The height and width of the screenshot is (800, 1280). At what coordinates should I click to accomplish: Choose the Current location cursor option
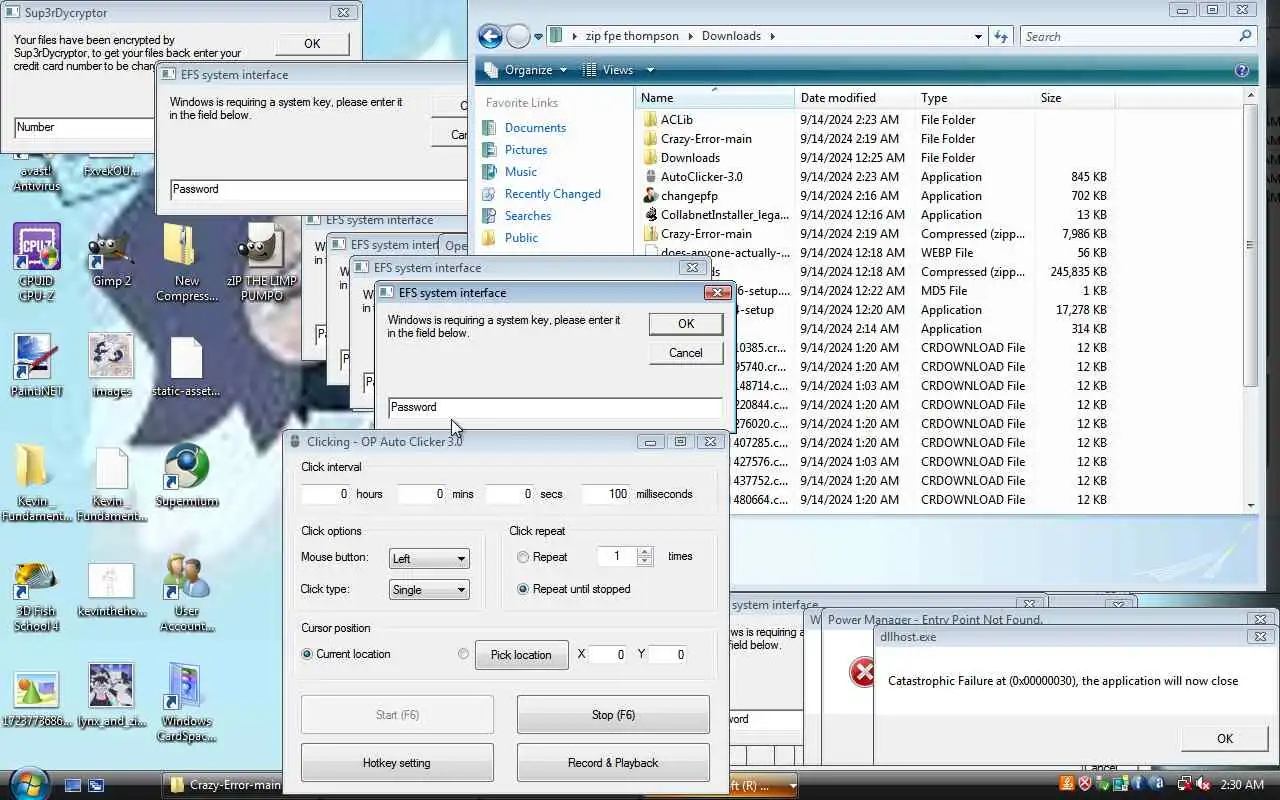coord(307,654)
